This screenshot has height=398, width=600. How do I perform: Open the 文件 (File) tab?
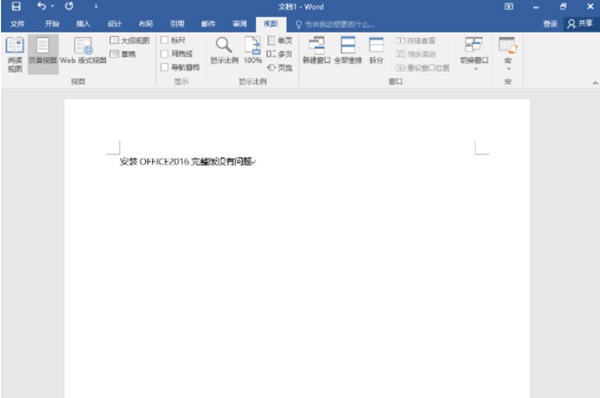point(17,24)
